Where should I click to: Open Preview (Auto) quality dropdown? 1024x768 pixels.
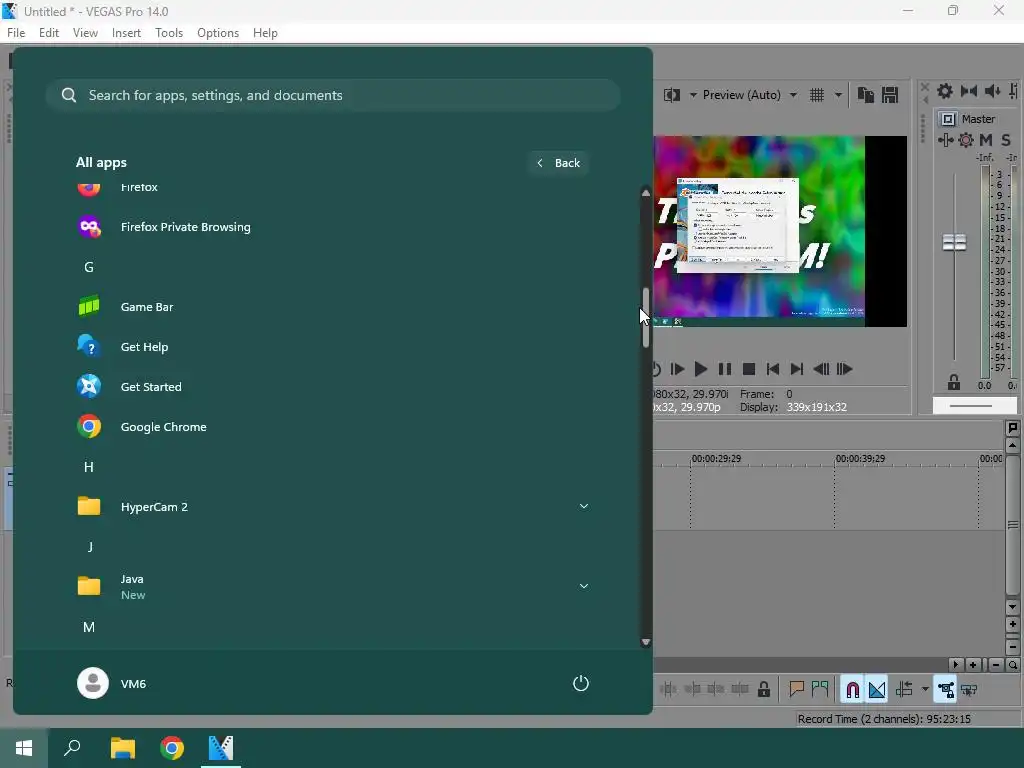tap(793, 95)
